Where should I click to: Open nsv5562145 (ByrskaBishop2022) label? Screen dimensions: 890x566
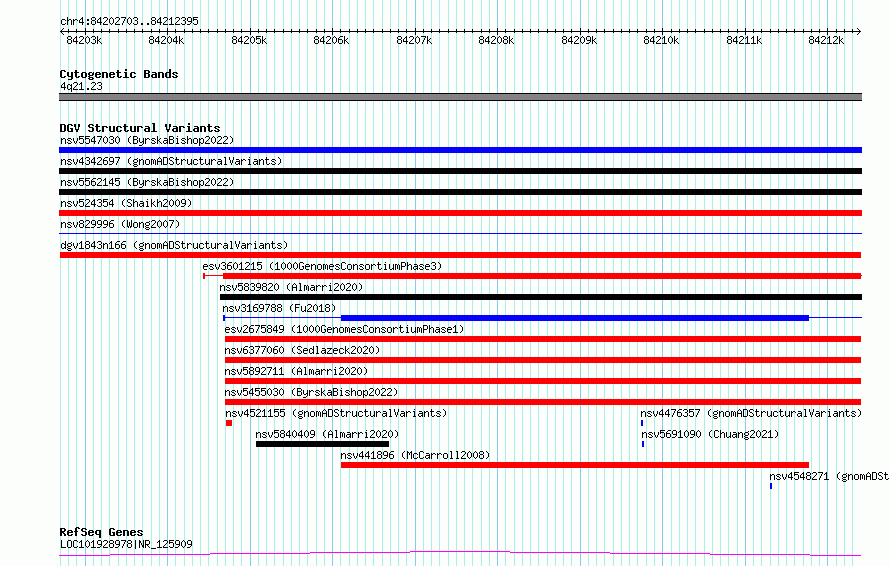coord(147,182)
